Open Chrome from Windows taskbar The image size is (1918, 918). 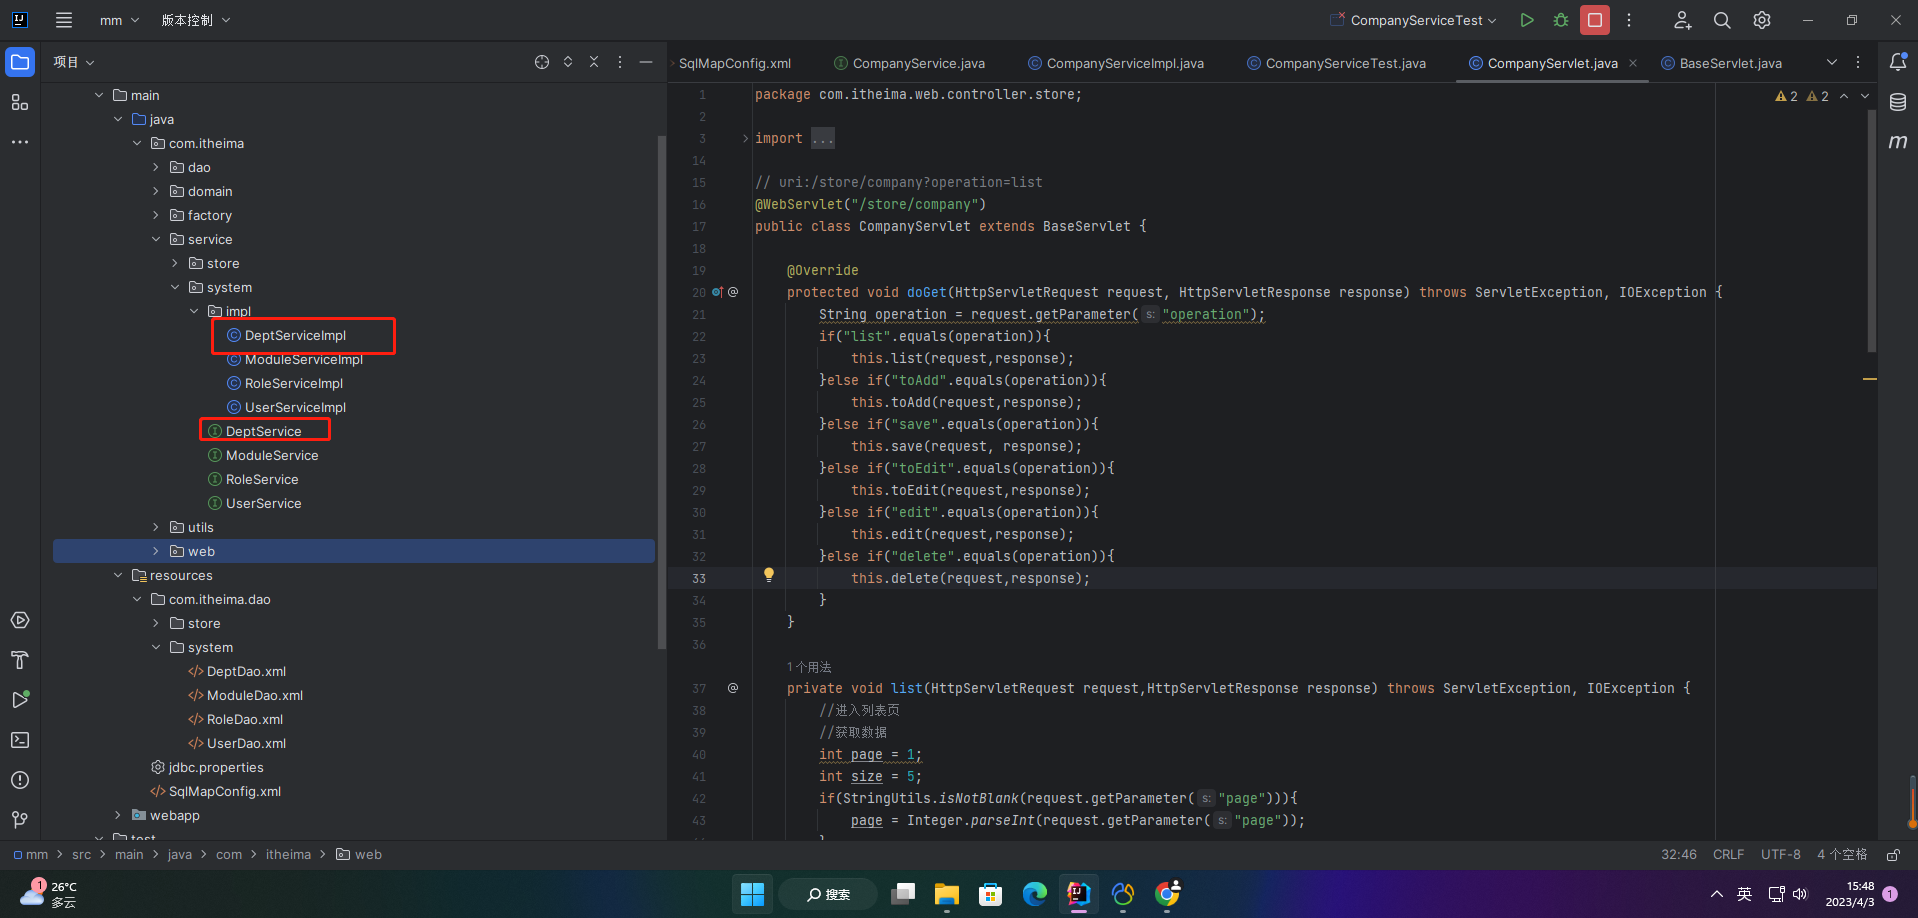coord(1167,893)
